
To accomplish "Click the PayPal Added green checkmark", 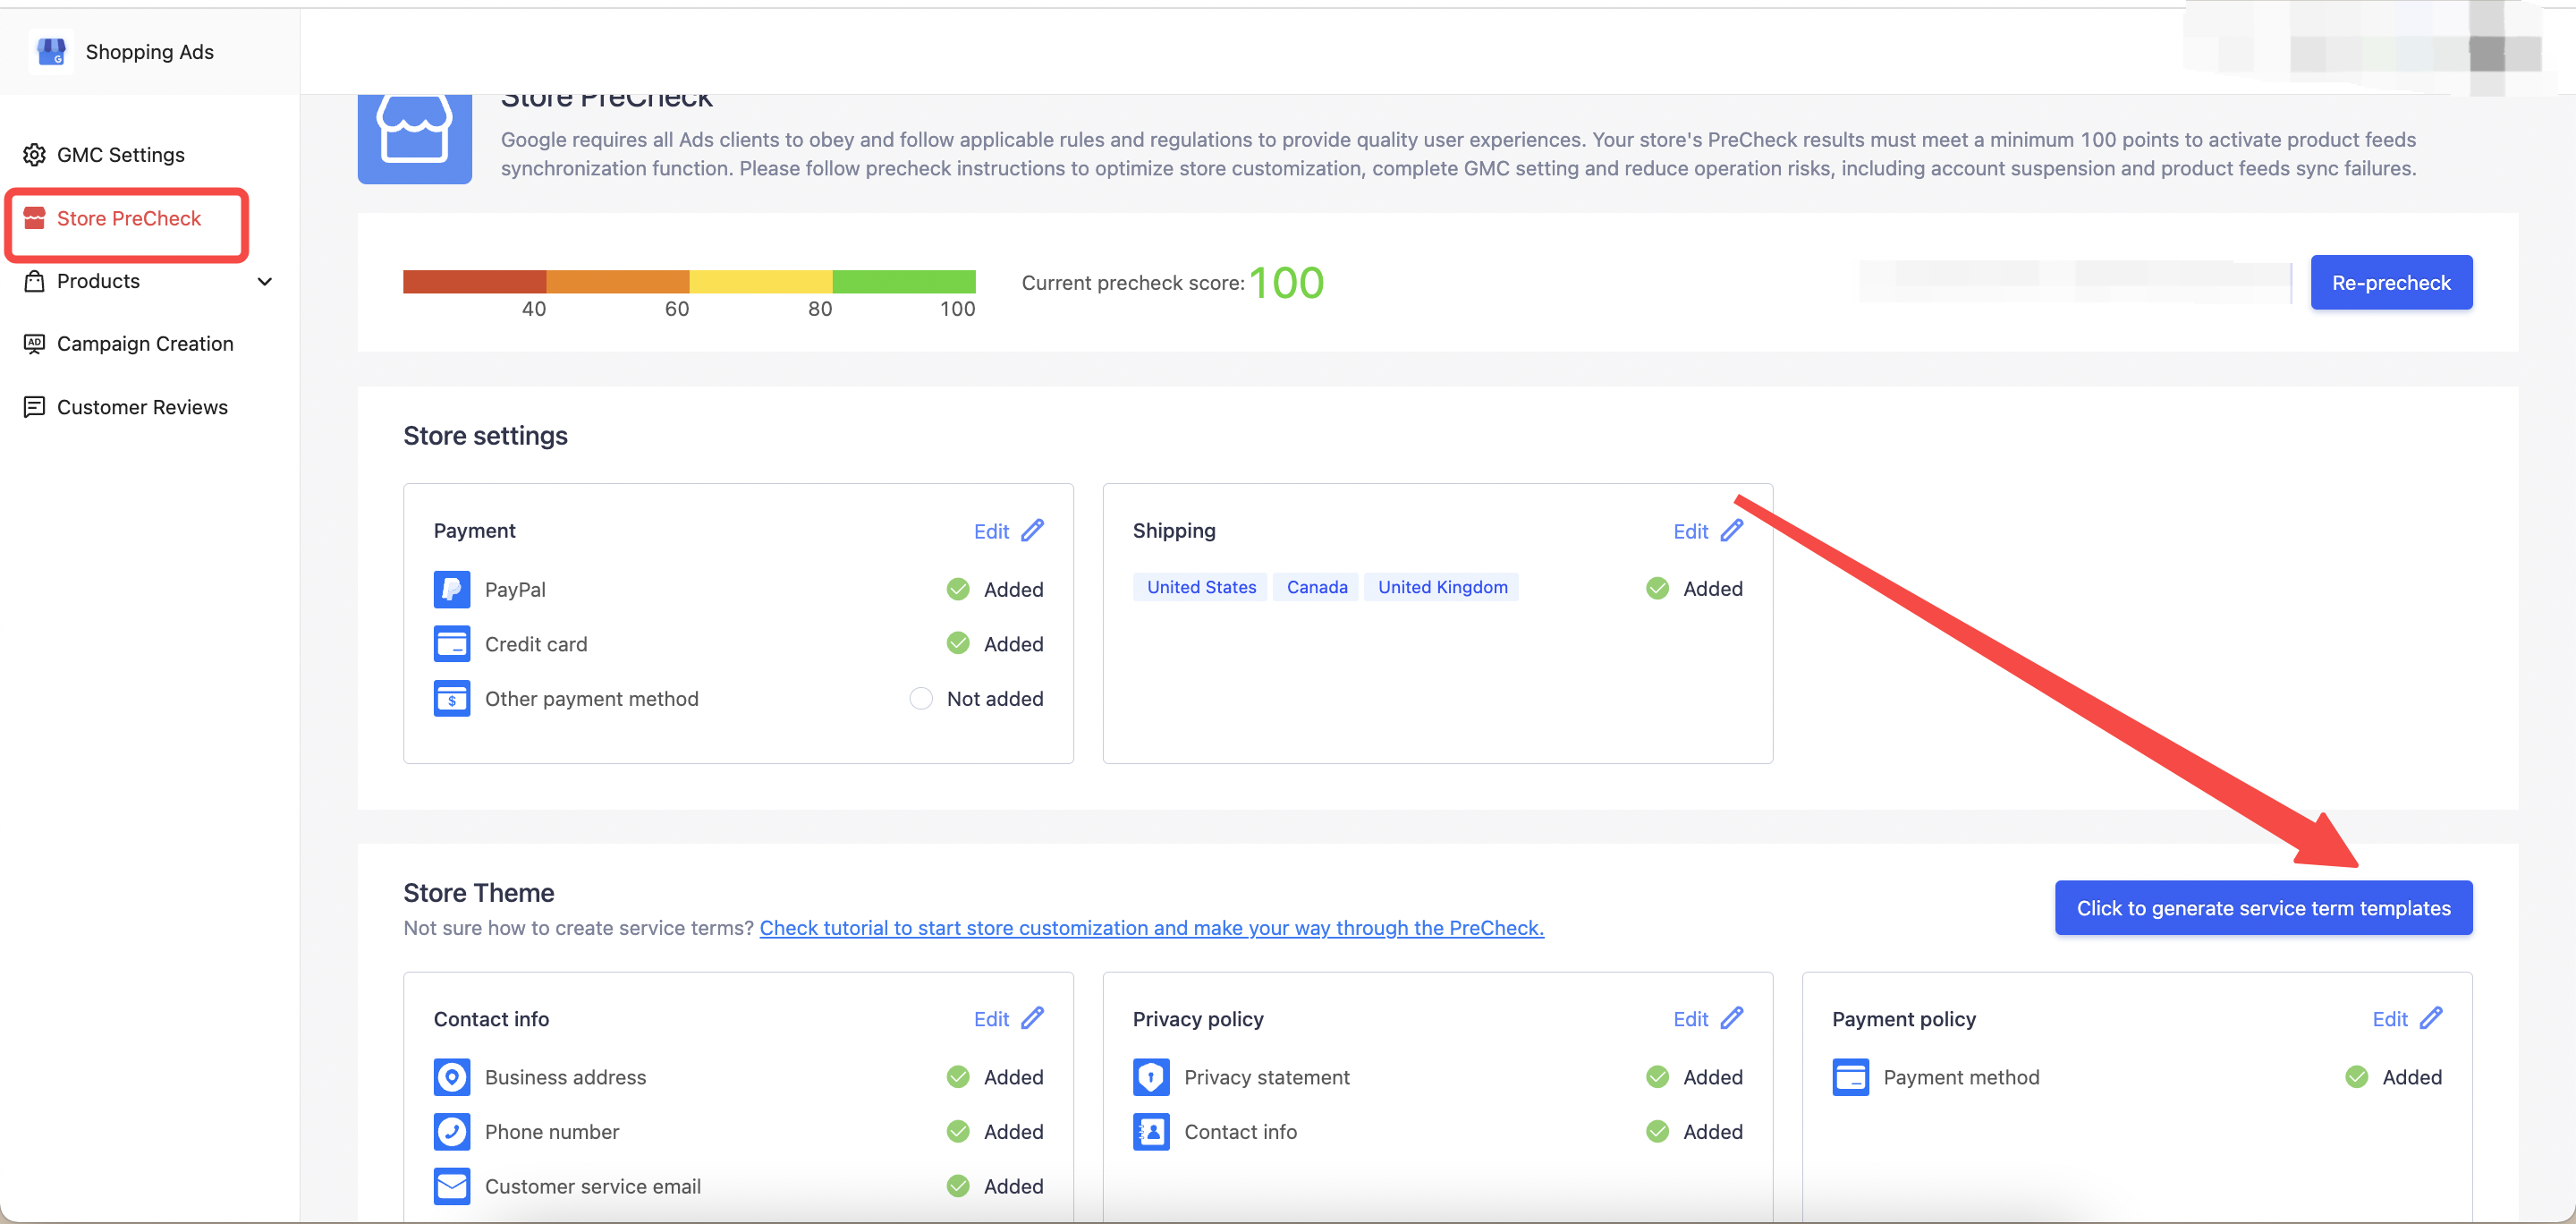I will pyautogui.click(x=958, y=589).
